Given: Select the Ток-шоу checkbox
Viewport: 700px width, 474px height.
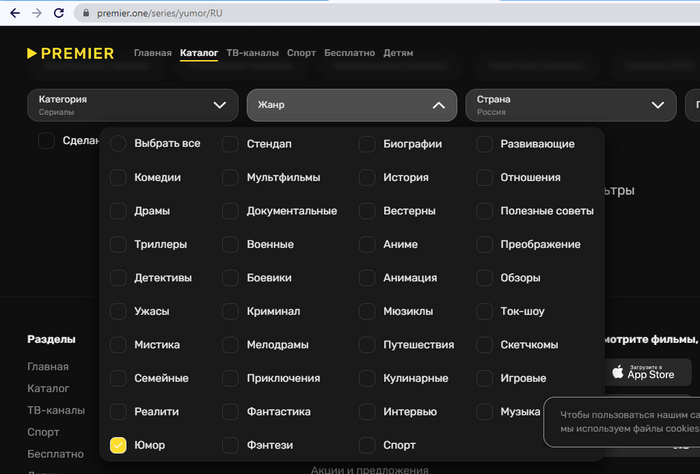Looking at the screenshot, I should [x=485, y=311].
